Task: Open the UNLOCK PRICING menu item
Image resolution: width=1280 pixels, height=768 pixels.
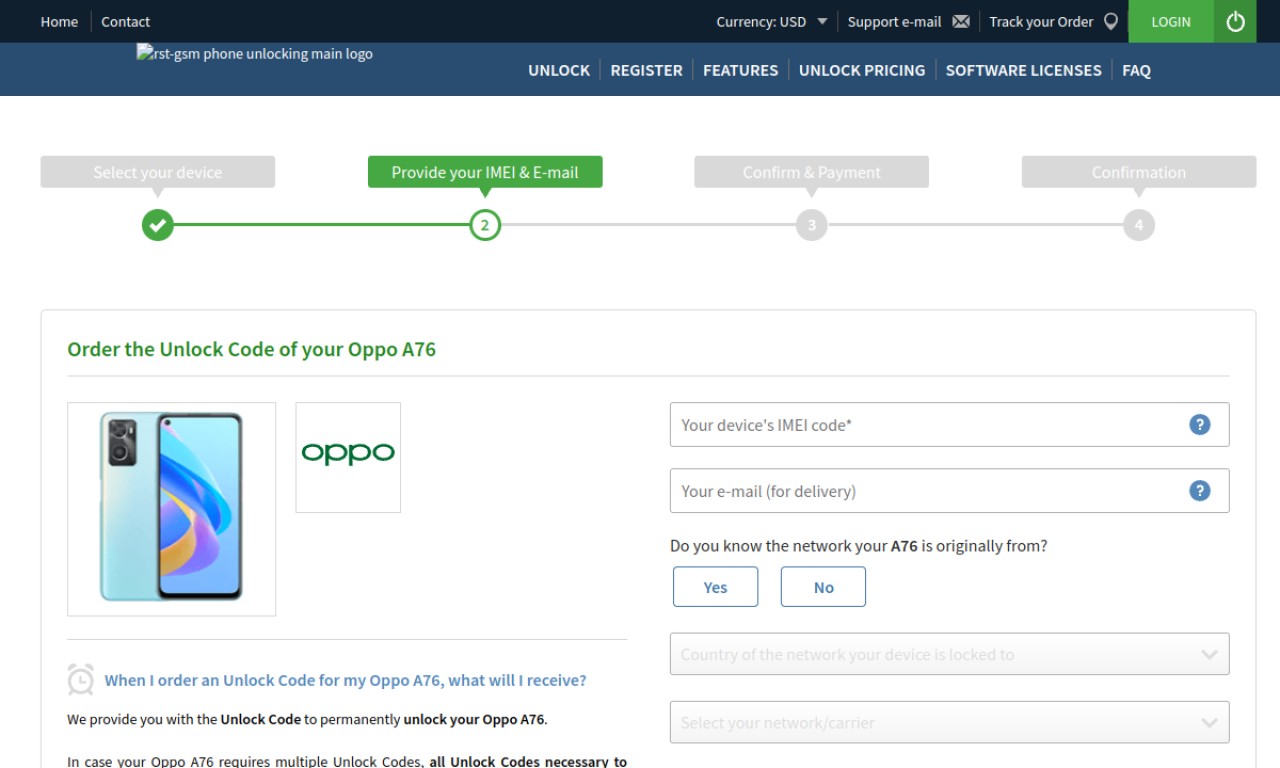Action: coord(862,70)
